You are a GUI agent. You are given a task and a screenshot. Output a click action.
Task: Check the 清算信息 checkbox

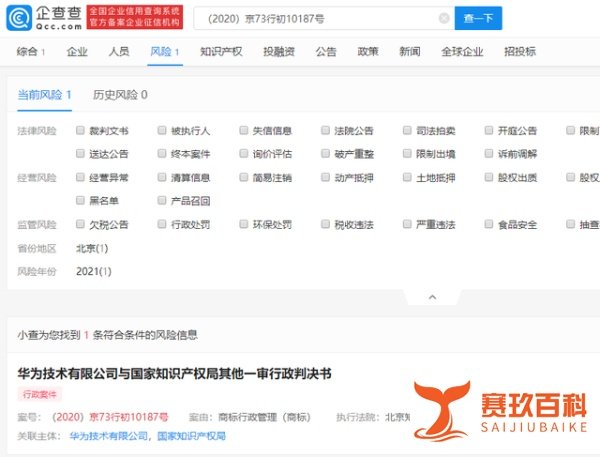point(162,177)
